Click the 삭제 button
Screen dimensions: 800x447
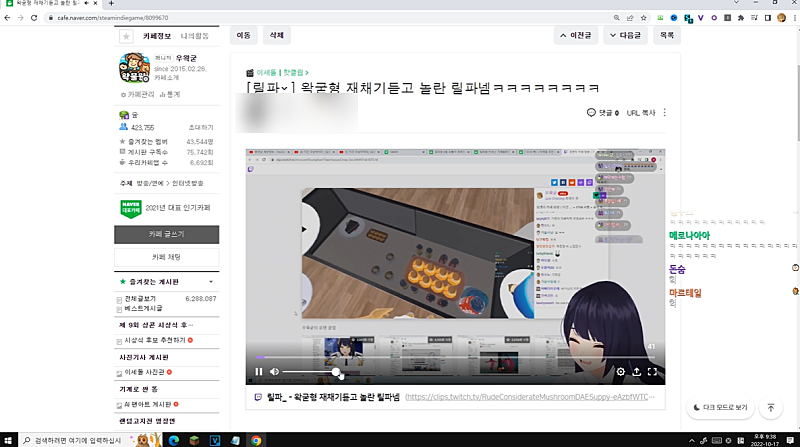point(277,35)
